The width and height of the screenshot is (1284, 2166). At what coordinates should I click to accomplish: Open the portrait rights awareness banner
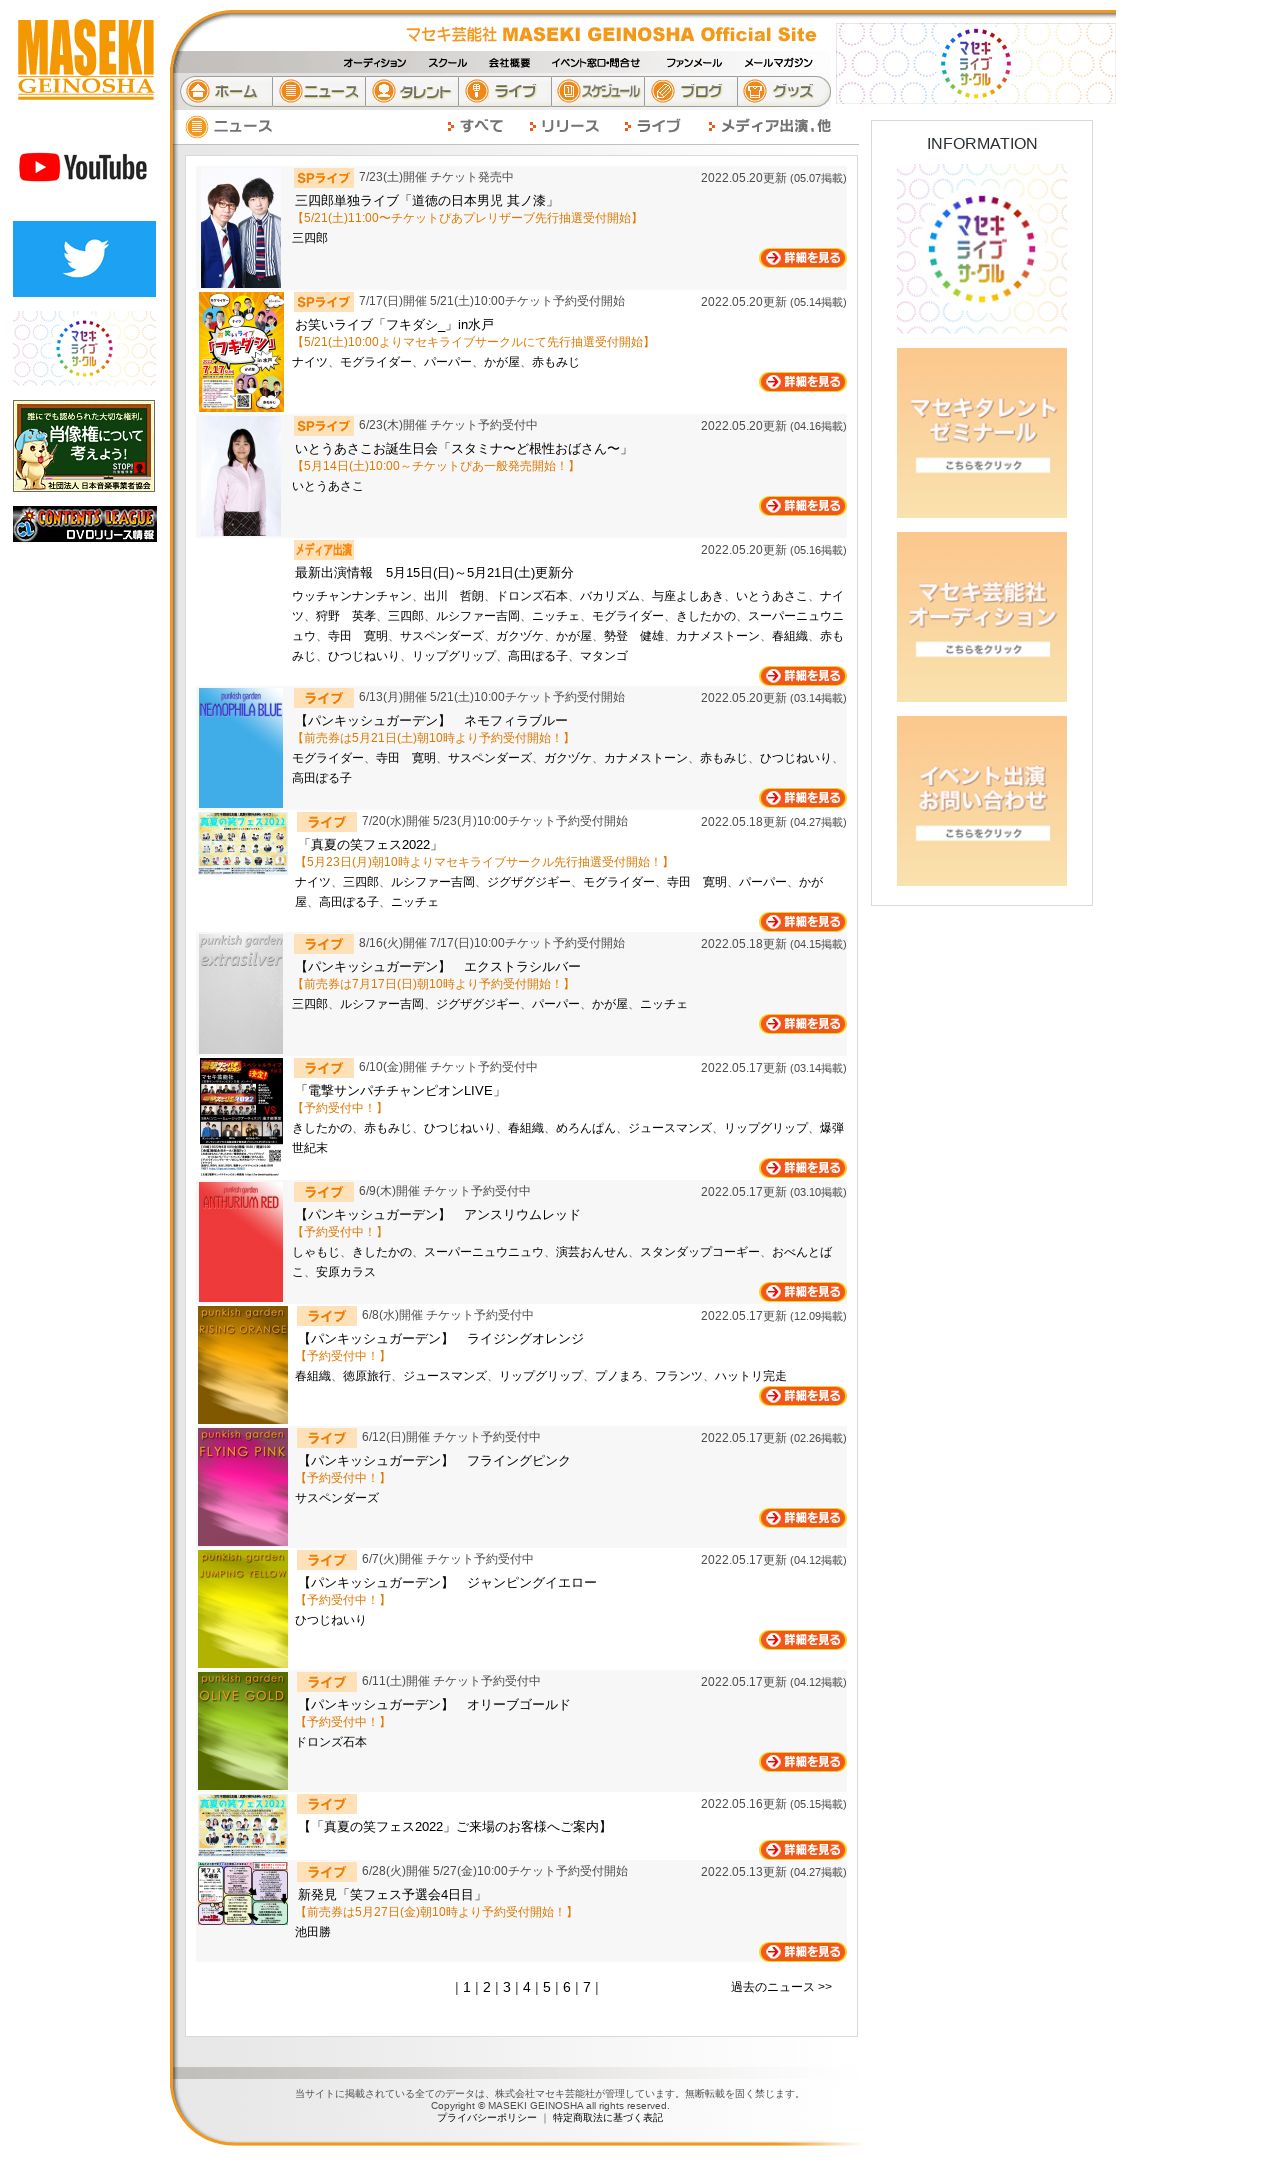click(x=84, y=446)
